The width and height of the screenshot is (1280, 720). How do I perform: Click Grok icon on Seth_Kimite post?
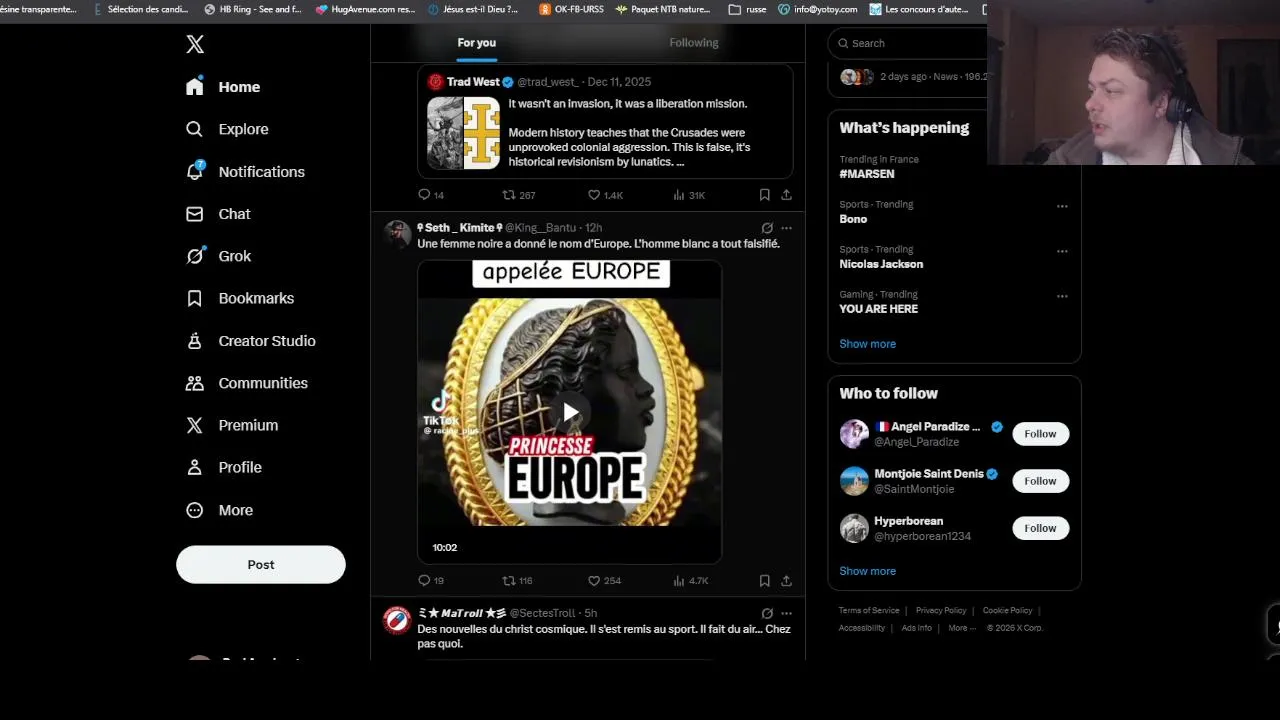(767, 228)
